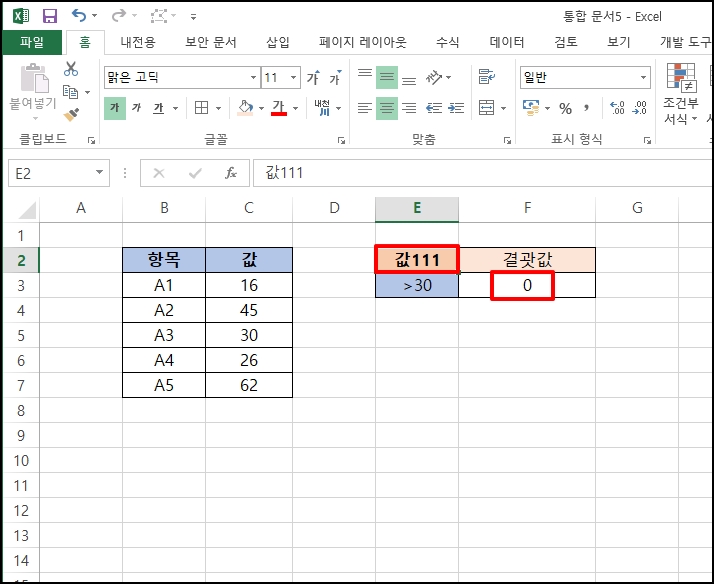The width and height of the screenshot is (714, 584).
Task: Select the >30 criteria cell
Action: tap(417, 285)
